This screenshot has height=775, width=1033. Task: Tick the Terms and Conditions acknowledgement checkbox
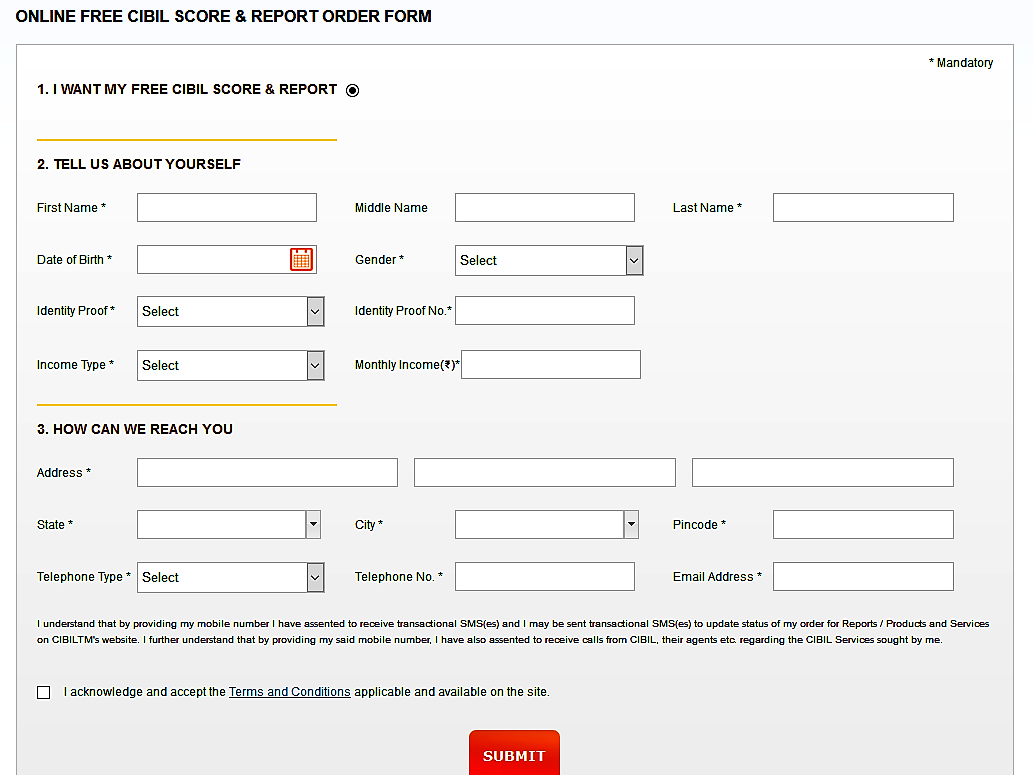tap(43, 693)
